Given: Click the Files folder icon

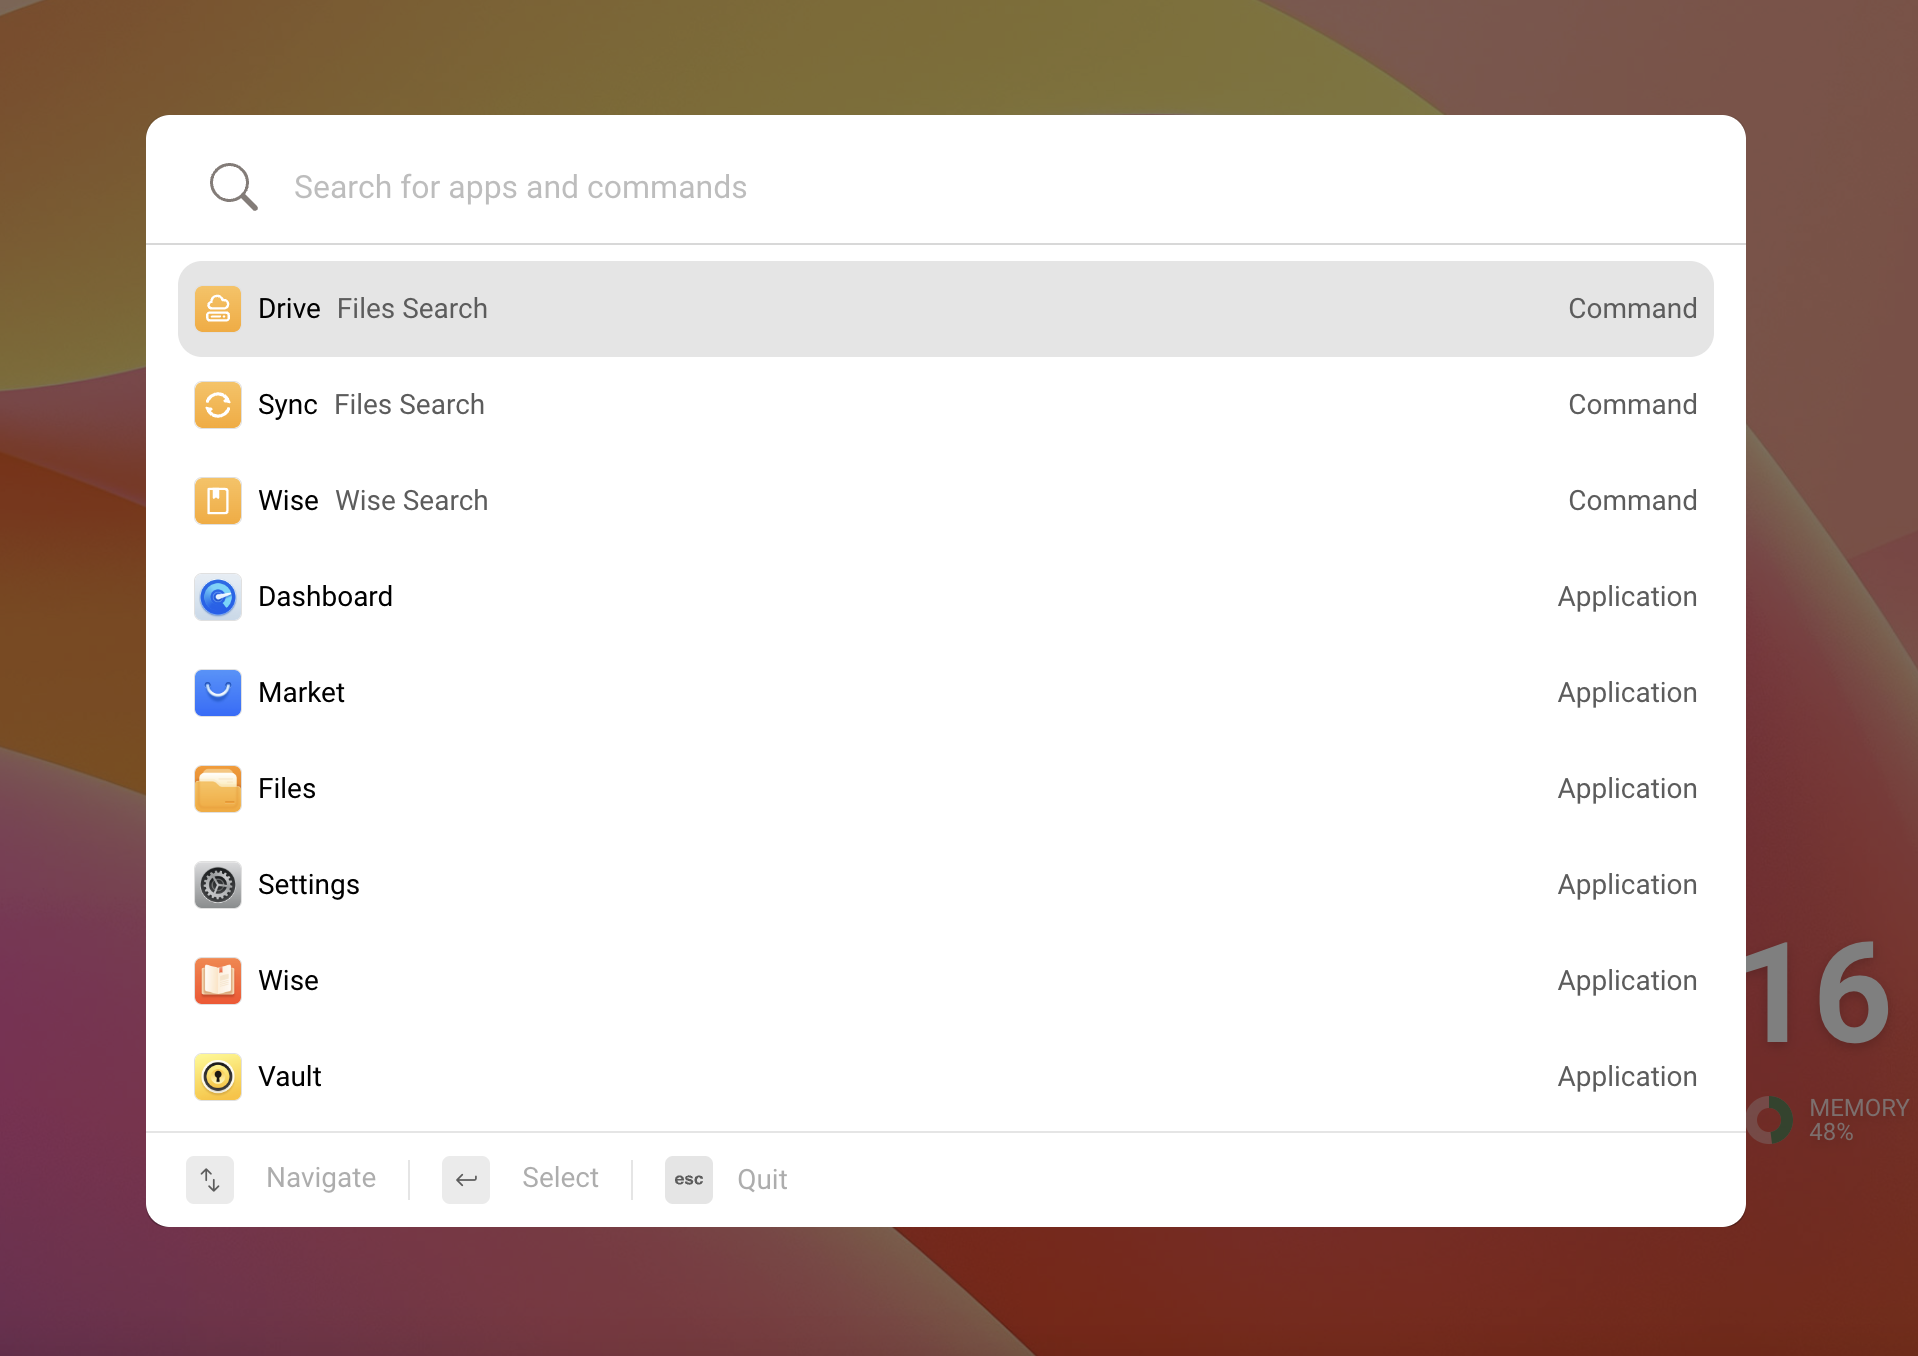Looking at the screenshot, I should click(x=218, y=789).
